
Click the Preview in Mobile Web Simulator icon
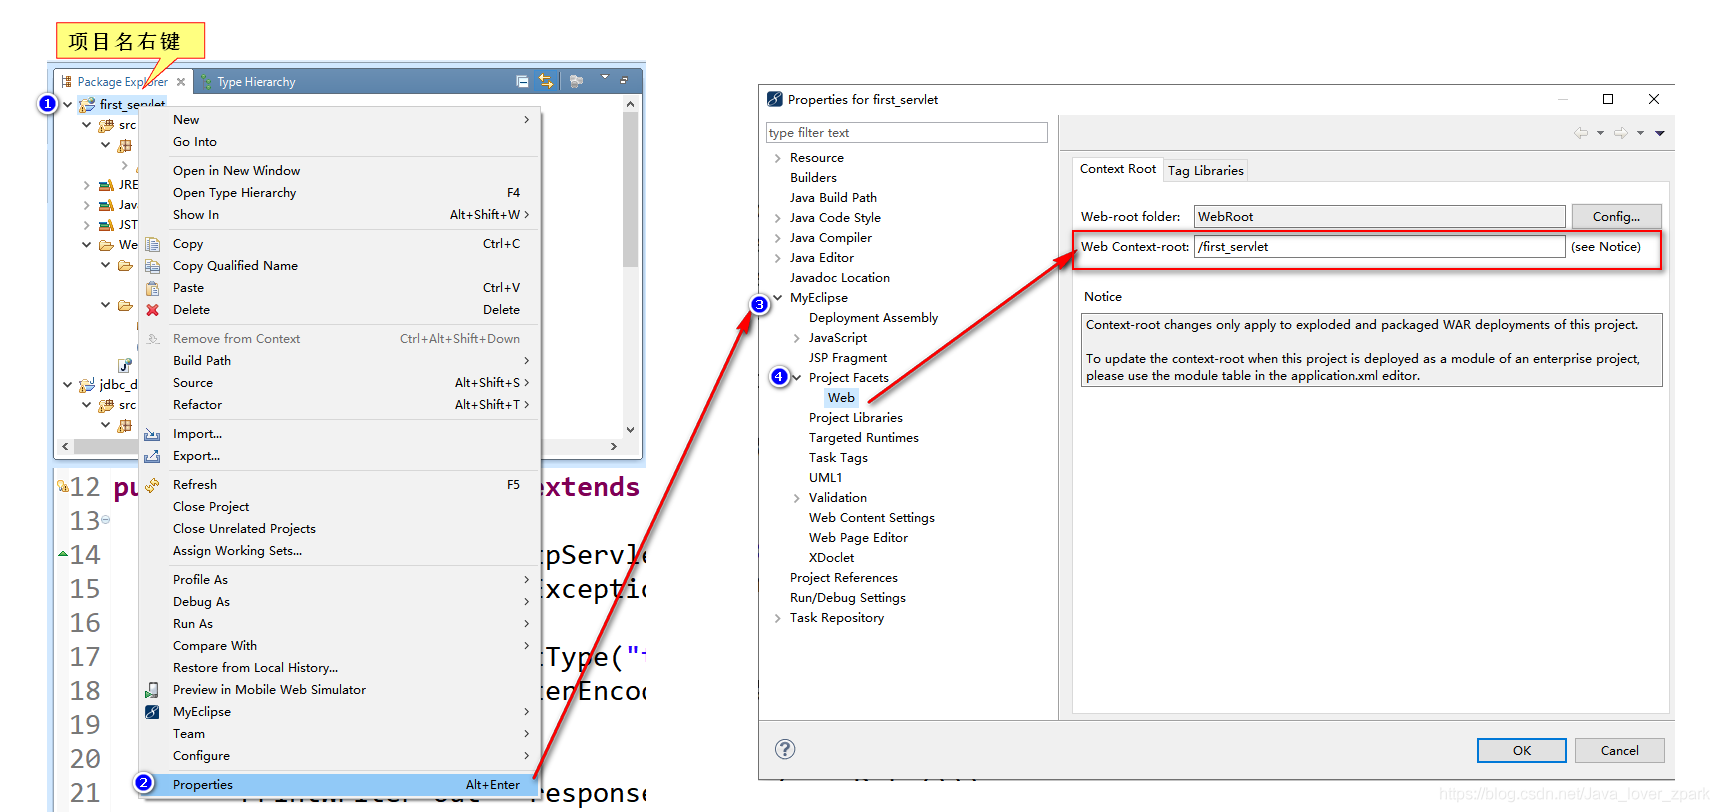(152, 690)
